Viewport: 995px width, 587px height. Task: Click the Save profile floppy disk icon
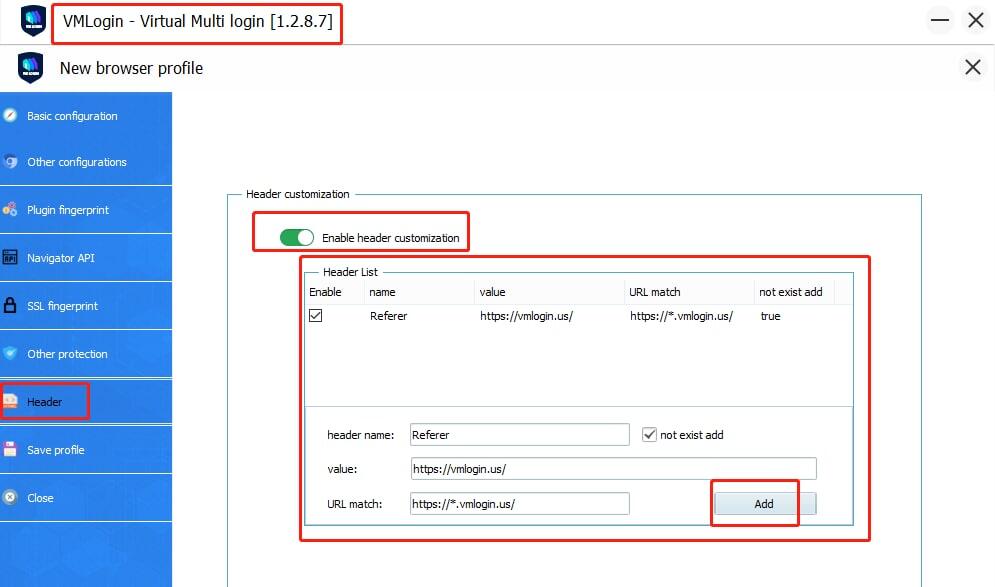pyautogui.click(x=10, y=450)
